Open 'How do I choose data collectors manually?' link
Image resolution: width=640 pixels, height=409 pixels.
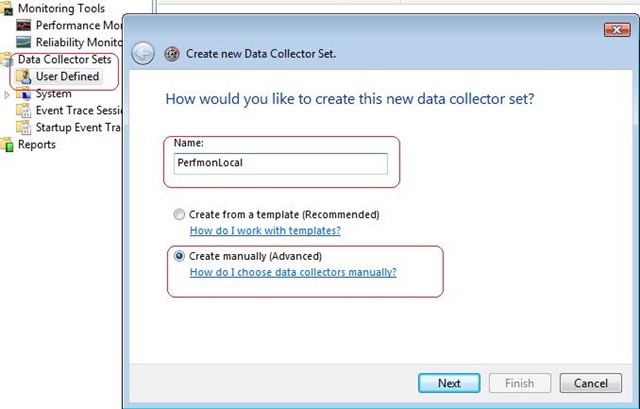[293, 272]
